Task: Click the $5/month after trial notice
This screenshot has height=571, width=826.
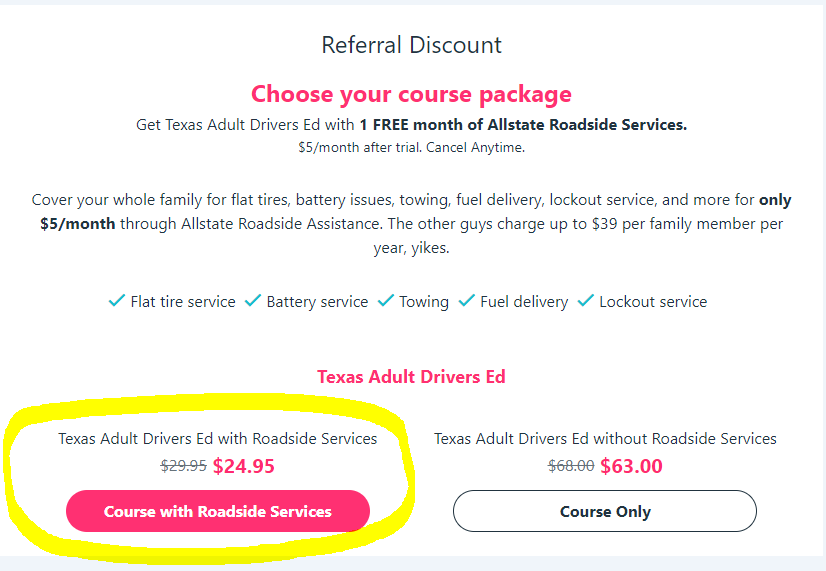Action: [411, 147]
